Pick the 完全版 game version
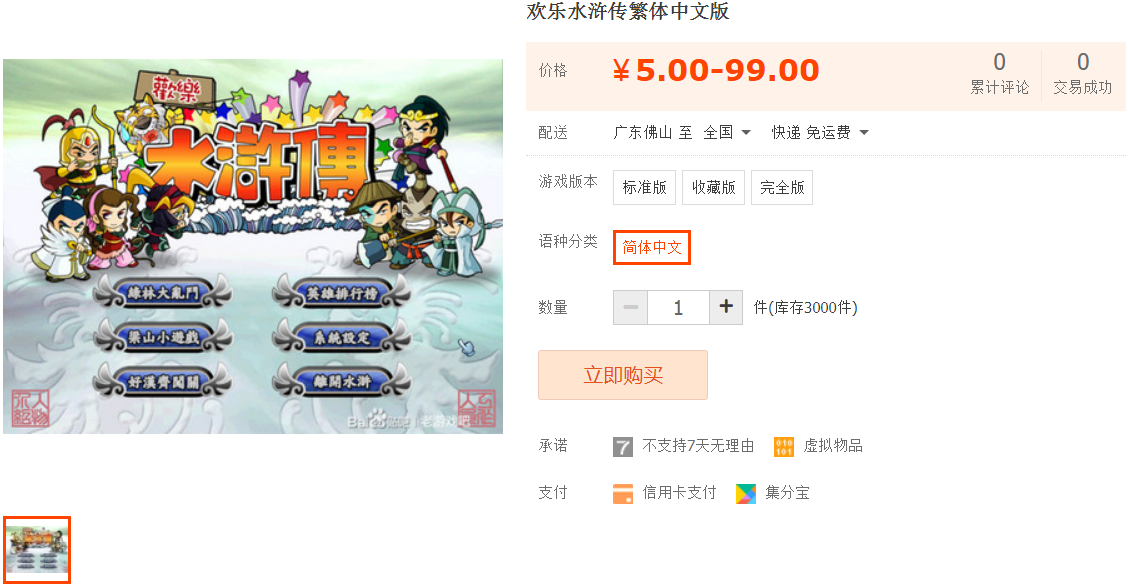This screenshot has width=1128, height=586. point(782,187)
